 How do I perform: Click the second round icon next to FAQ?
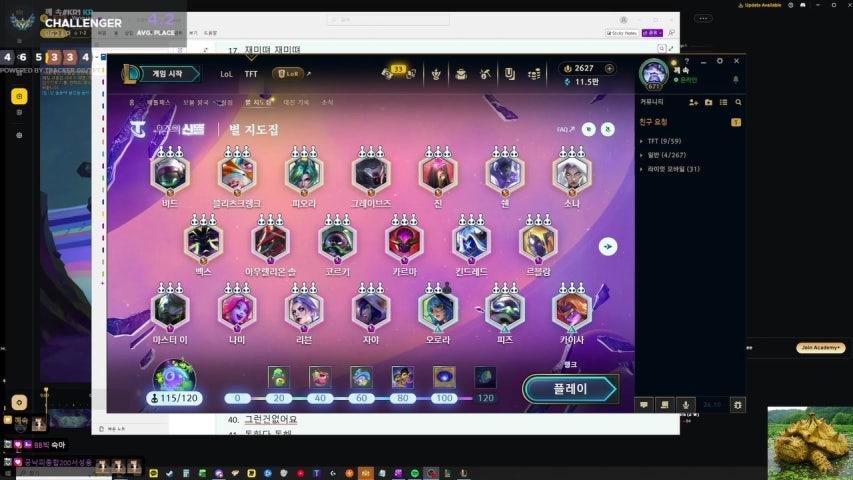pyautogui.click(x=608, y=129)
